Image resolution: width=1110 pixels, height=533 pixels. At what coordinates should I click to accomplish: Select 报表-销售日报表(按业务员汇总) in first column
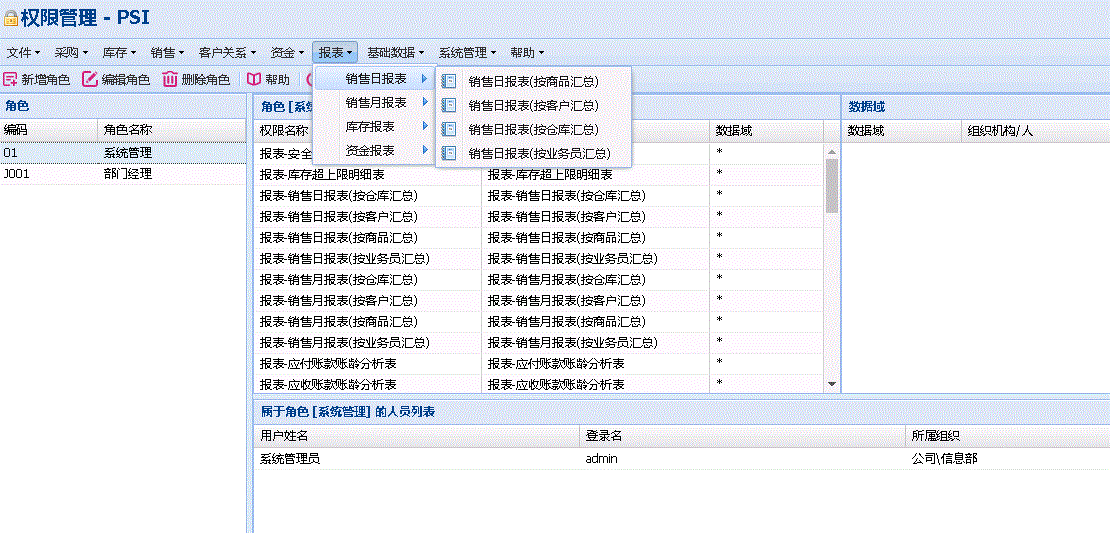pos(367,258)
